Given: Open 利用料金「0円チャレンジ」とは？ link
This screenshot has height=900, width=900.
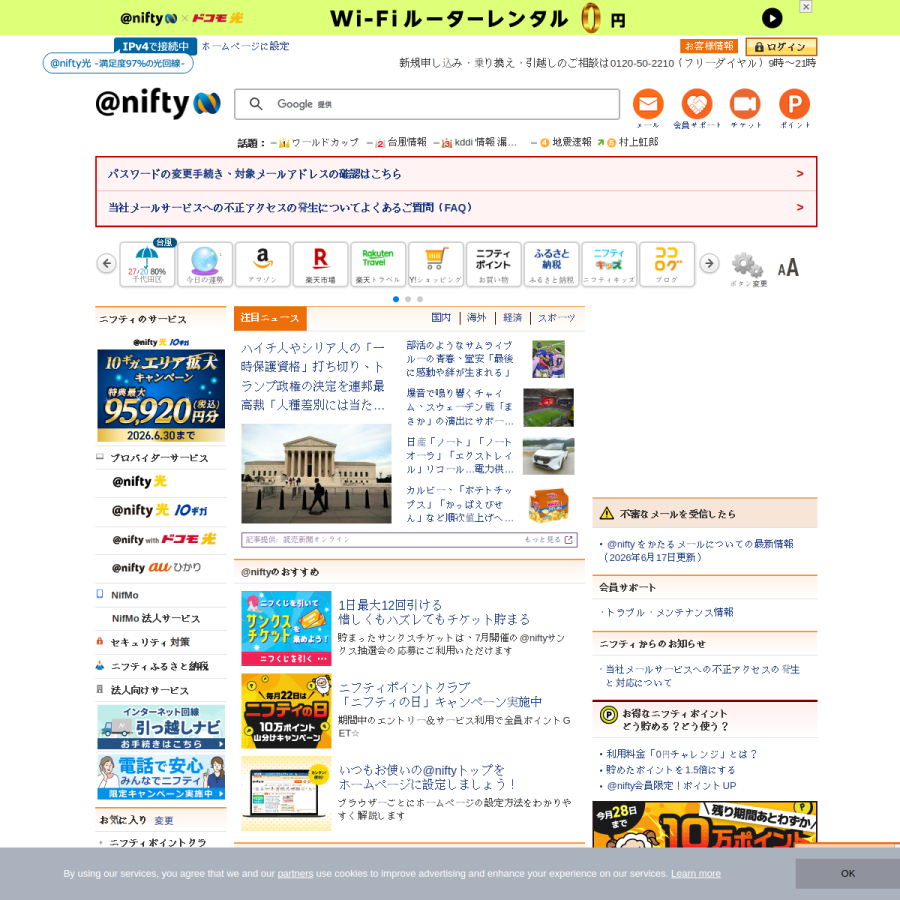Looking at the screenshot, I should (x=682, y=754).
